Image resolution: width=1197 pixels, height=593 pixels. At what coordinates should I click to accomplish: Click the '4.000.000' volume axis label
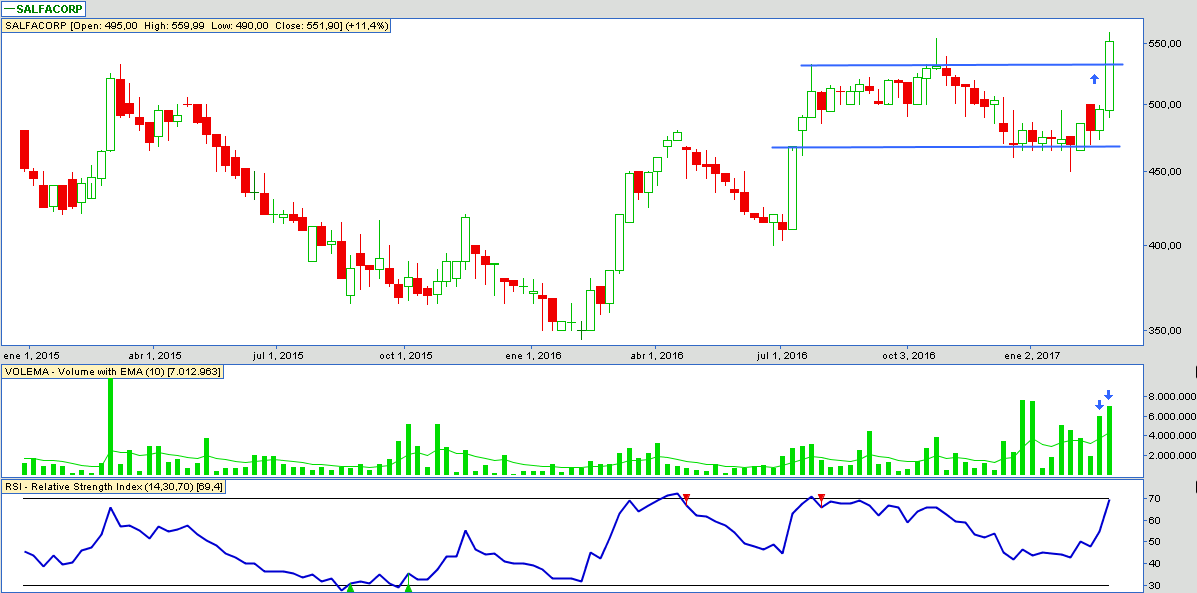point(1170,437)
